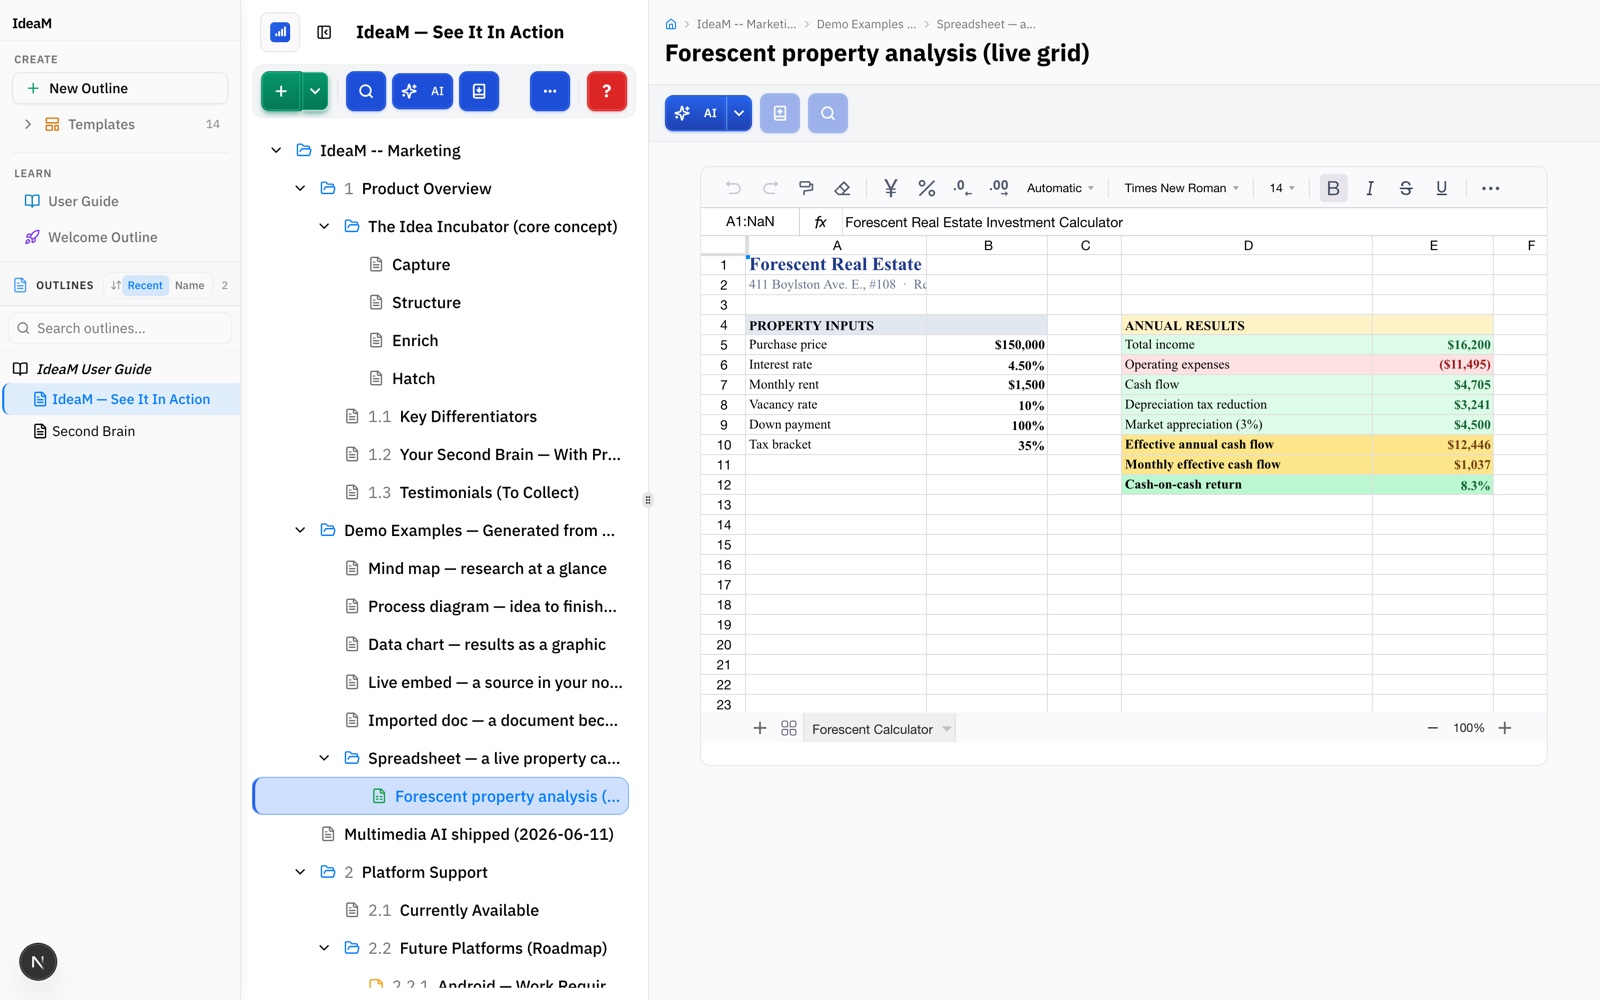Click the redo icon in spreadsheet toolbar

(x=770, y=188)
